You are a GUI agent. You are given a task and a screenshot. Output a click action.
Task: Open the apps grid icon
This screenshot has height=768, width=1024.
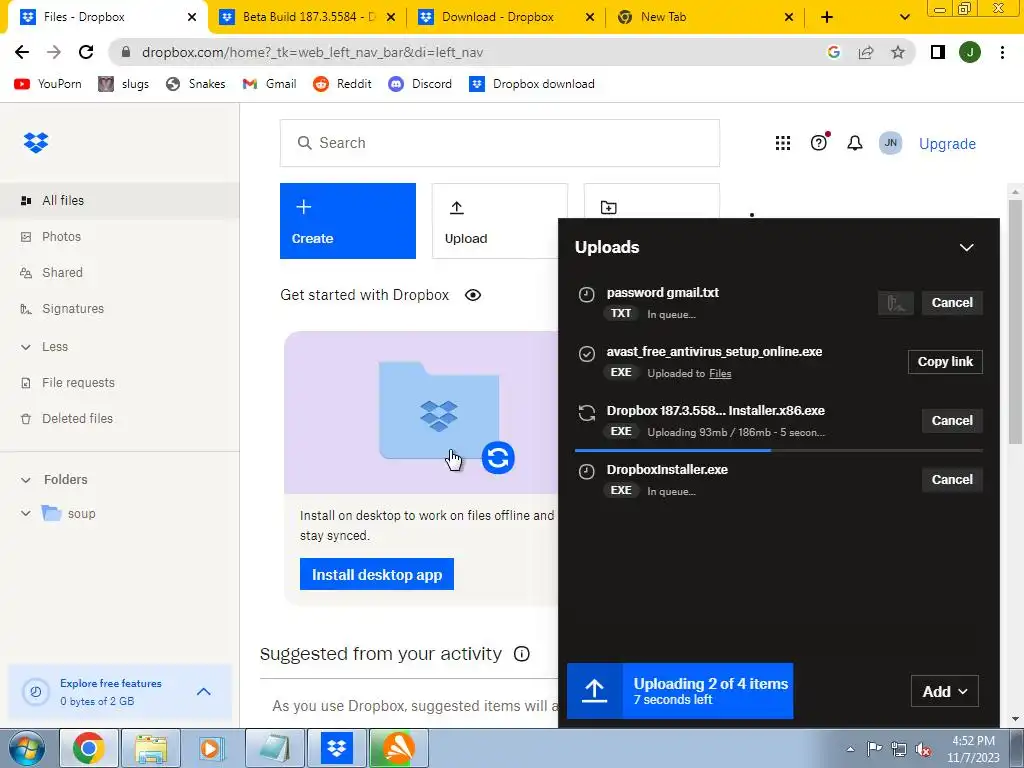[782, 143]
